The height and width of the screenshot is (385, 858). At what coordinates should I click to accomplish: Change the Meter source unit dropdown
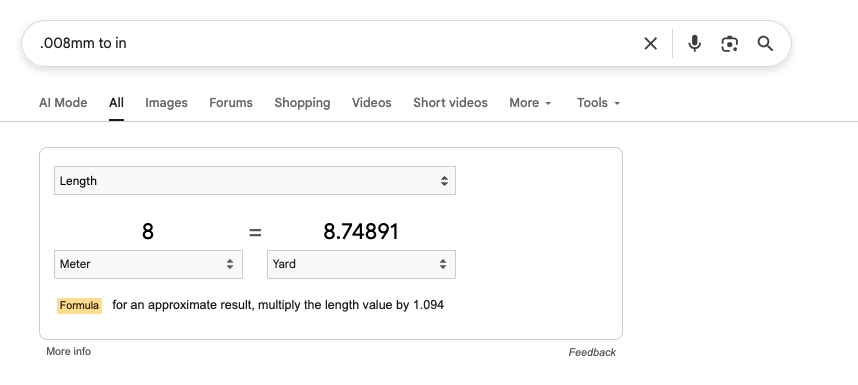148,264
